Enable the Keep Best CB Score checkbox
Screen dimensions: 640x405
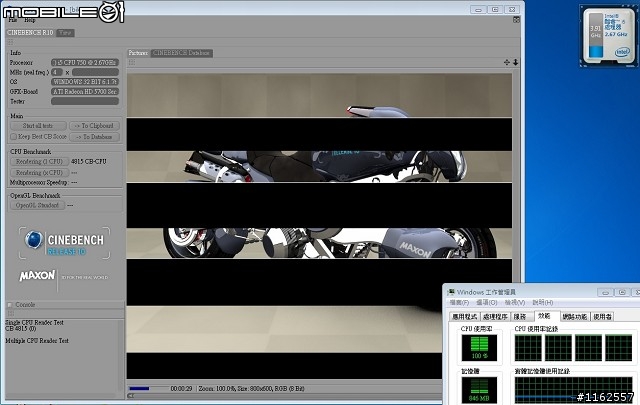(13, 137)
